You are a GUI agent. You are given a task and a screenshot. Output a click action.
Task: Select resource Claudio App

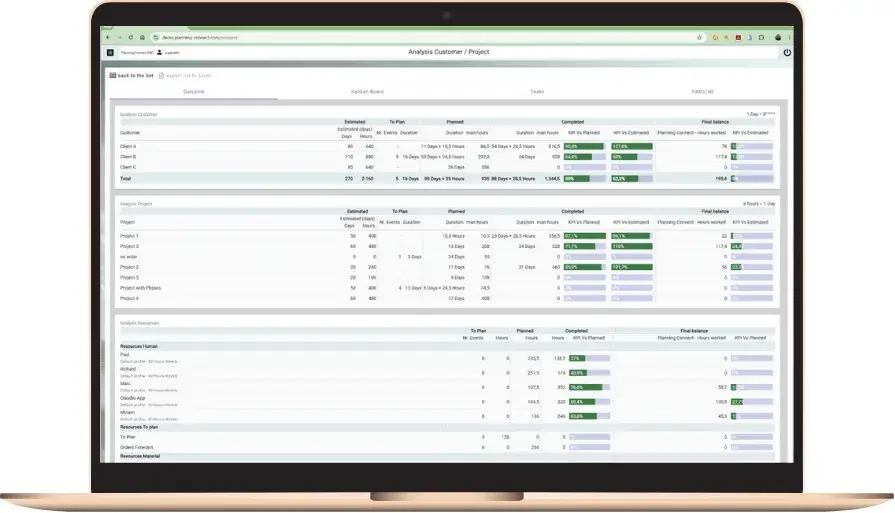point(446,401)
